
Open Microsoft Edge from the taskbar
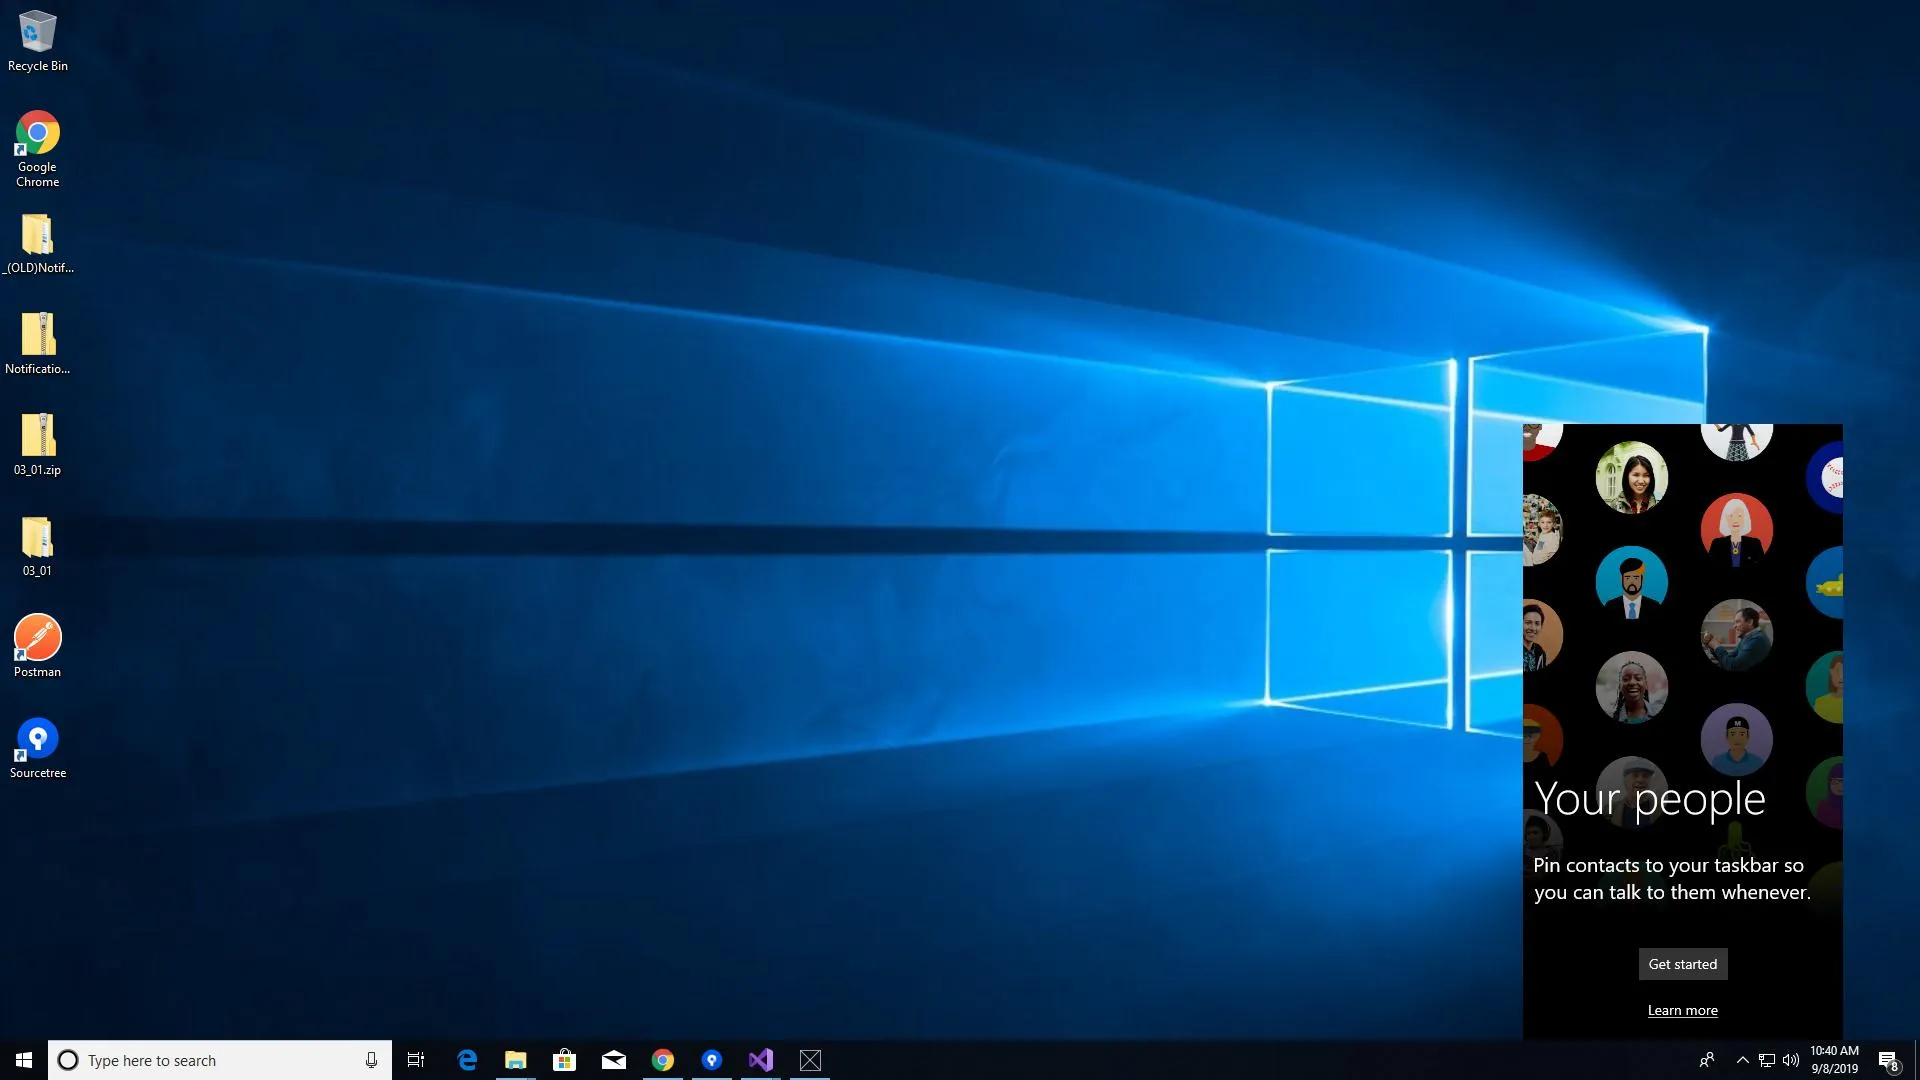click(x=467, y=1060)
